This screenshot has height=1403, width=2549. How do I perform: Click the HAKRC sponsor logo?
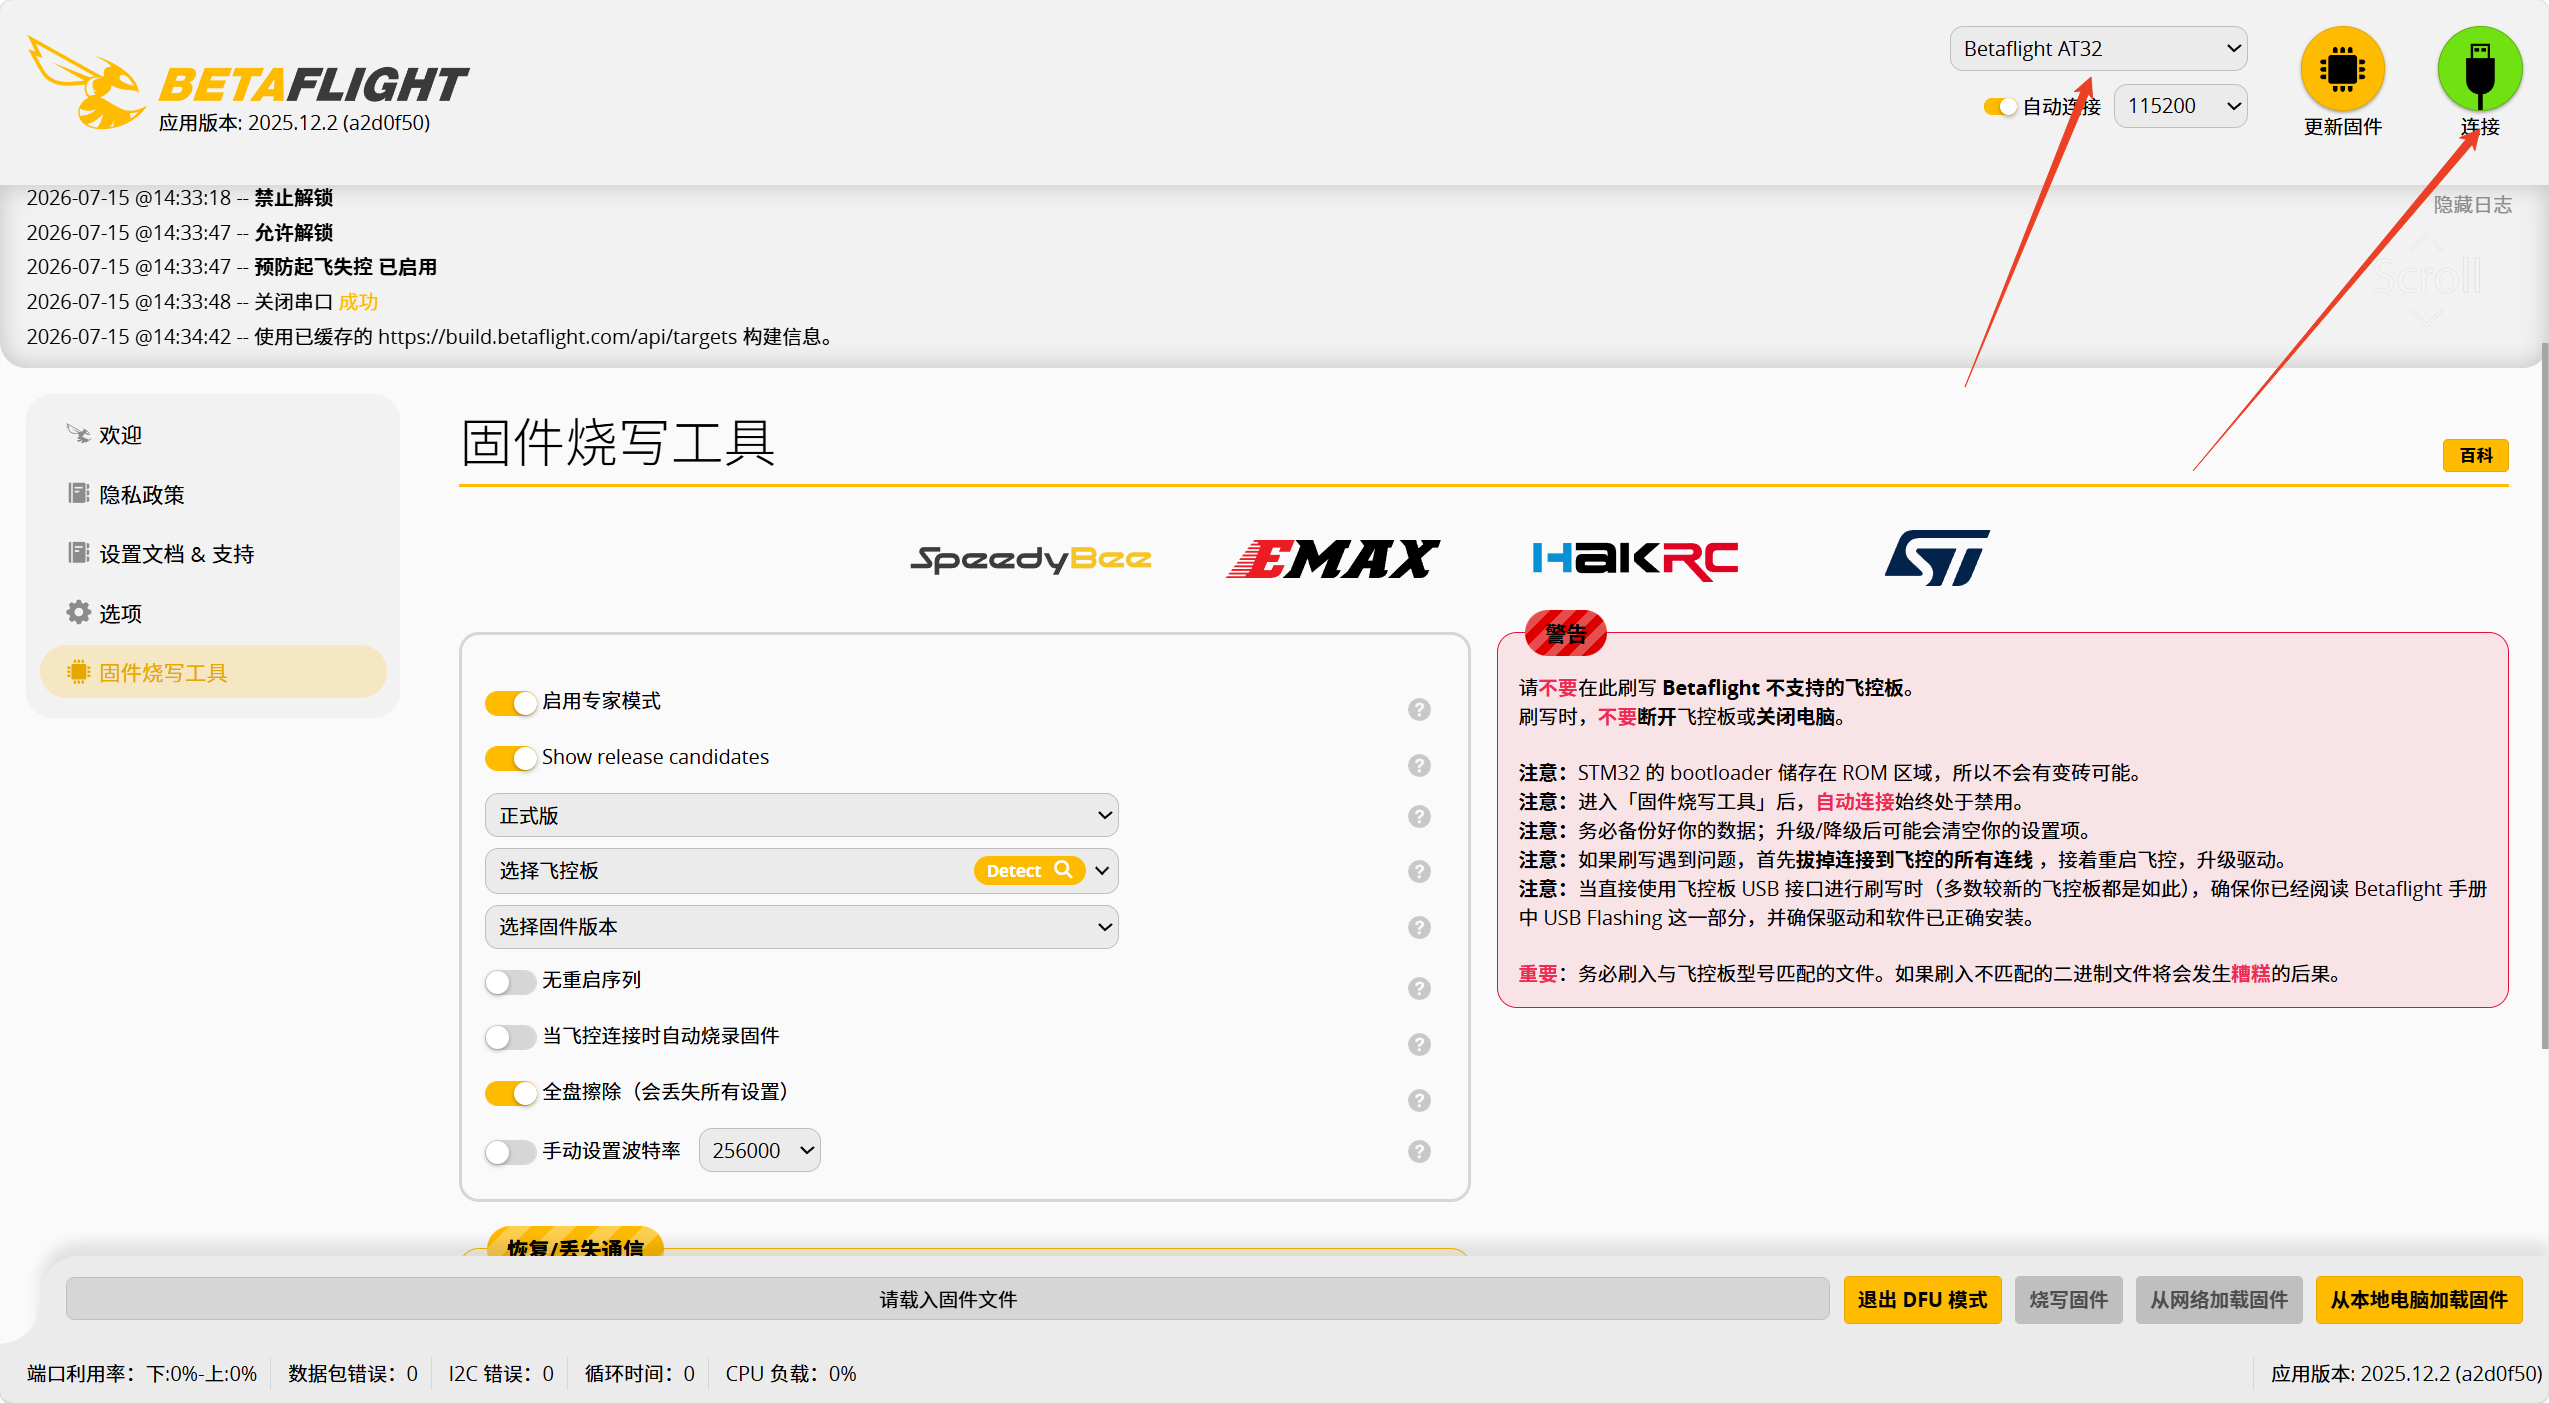[1635, 559]
